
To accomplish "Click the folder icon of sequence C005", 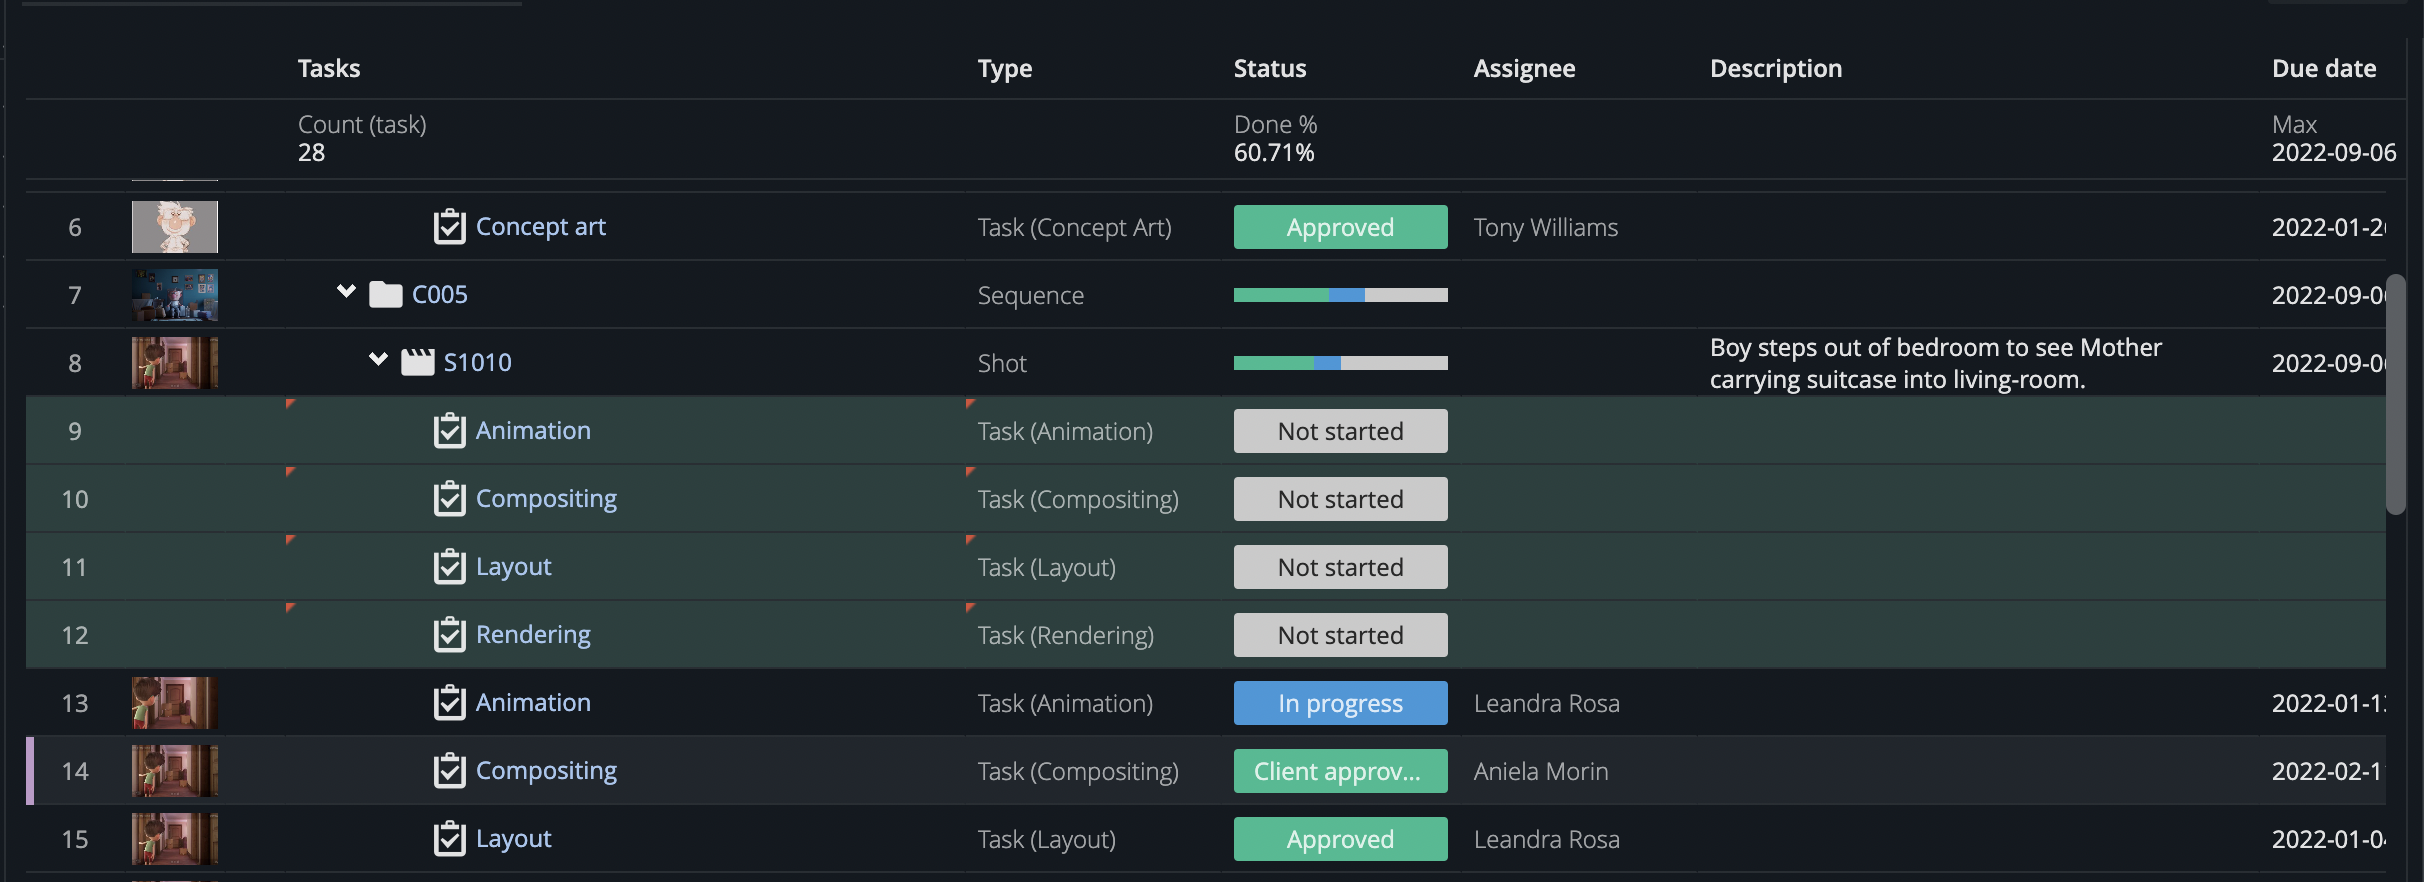I will click(385, 295).
